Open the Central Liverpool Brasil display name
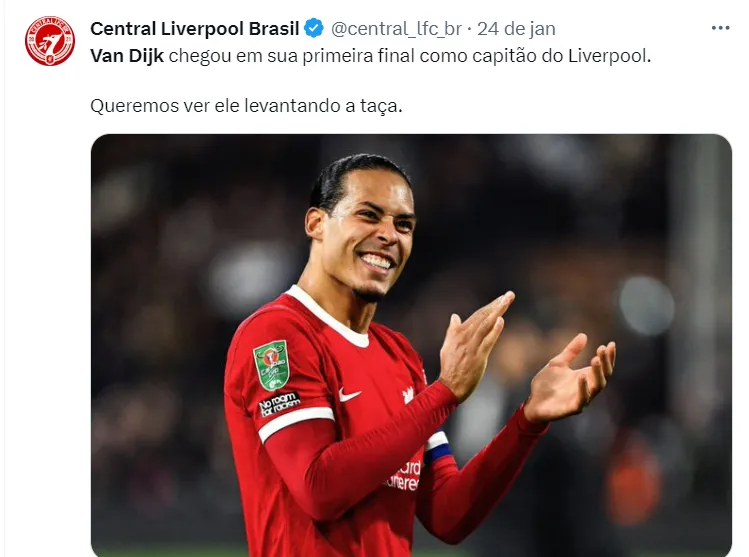This screenshot has height=557, width=749. [x=194, y=29]
